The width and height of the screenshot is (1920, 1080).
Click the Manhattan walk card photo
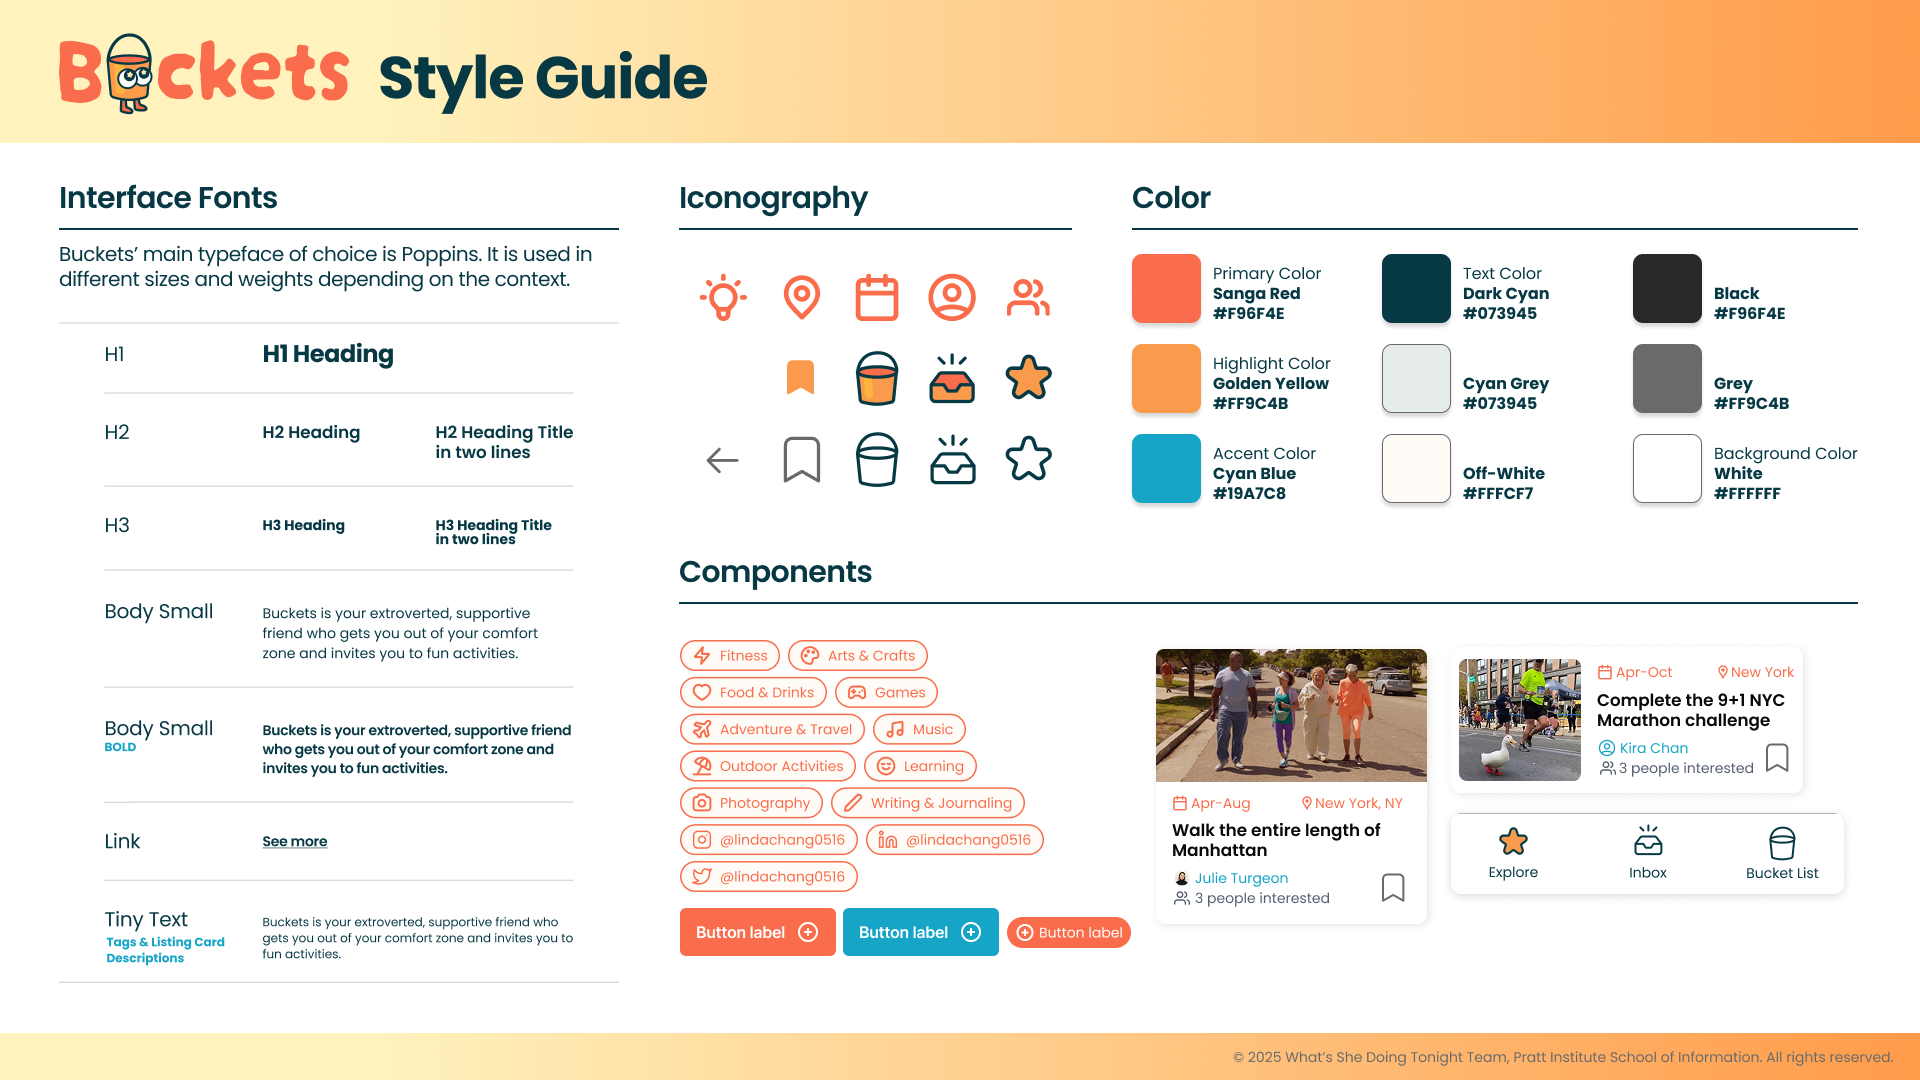[1291, 715]
